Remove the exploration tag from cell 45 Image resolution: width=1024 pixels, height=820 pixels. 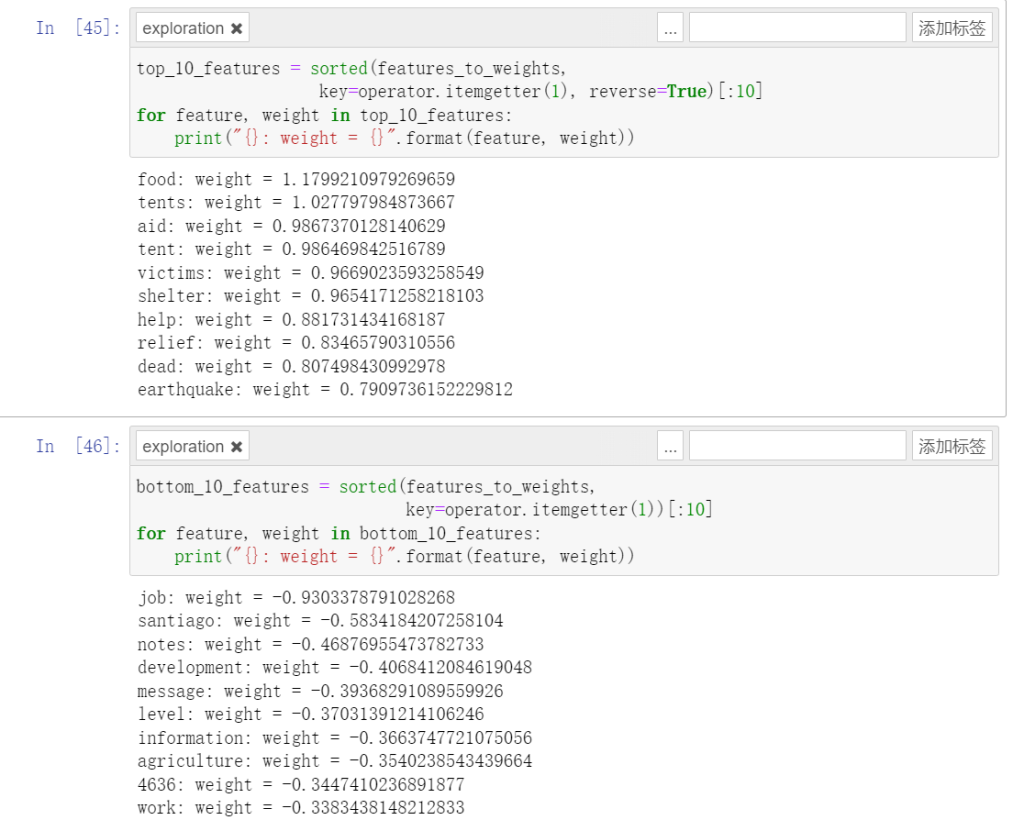[237, 29]
